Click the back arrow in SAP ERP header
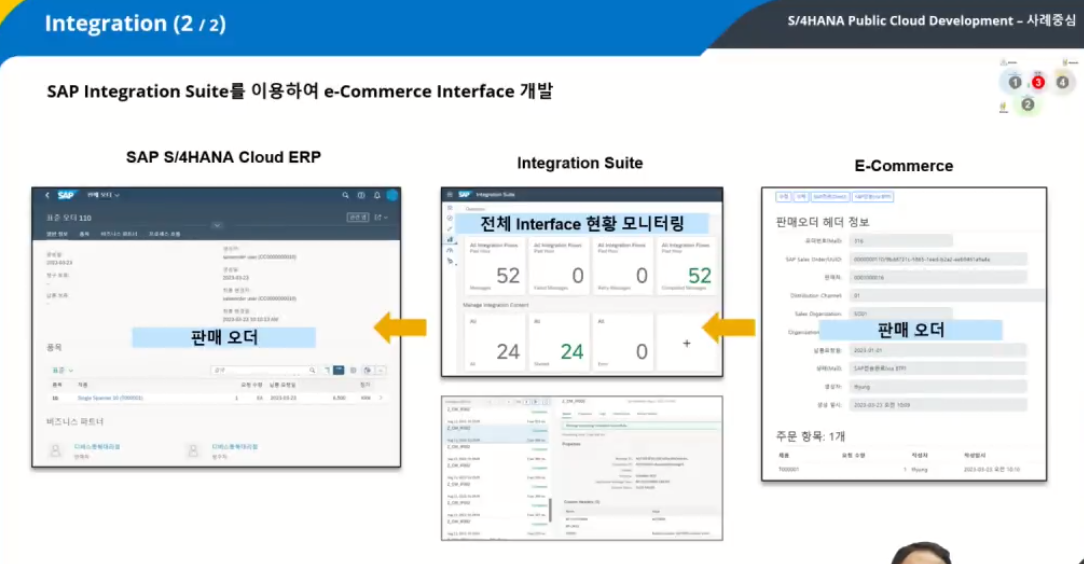 (47, 196)
